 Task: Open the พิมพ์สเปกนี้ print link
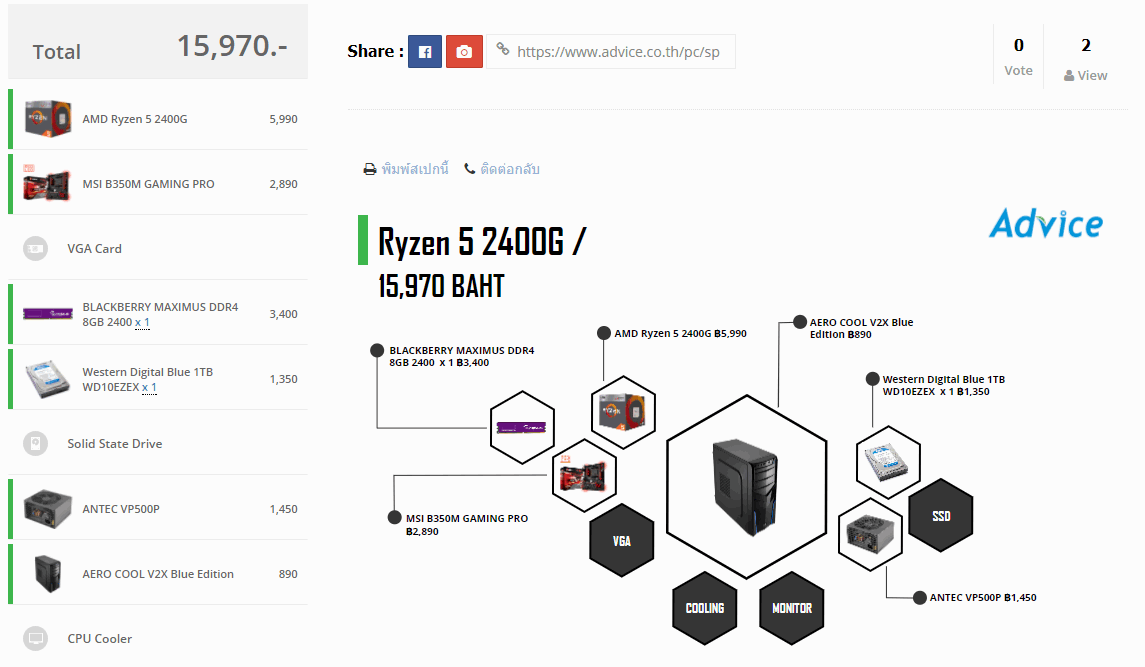(415, 169)
